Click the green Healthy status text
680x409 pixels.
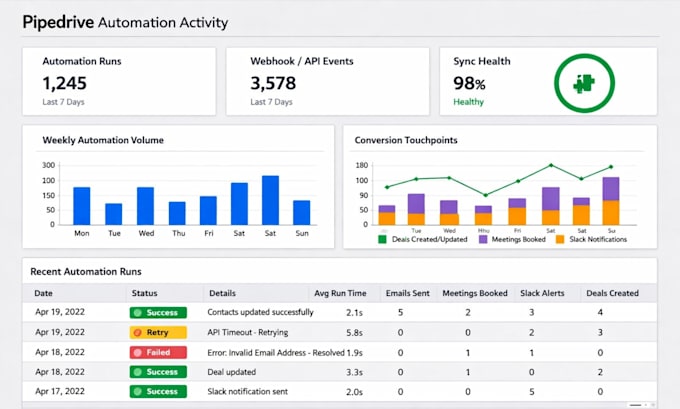tap(468, 102)
